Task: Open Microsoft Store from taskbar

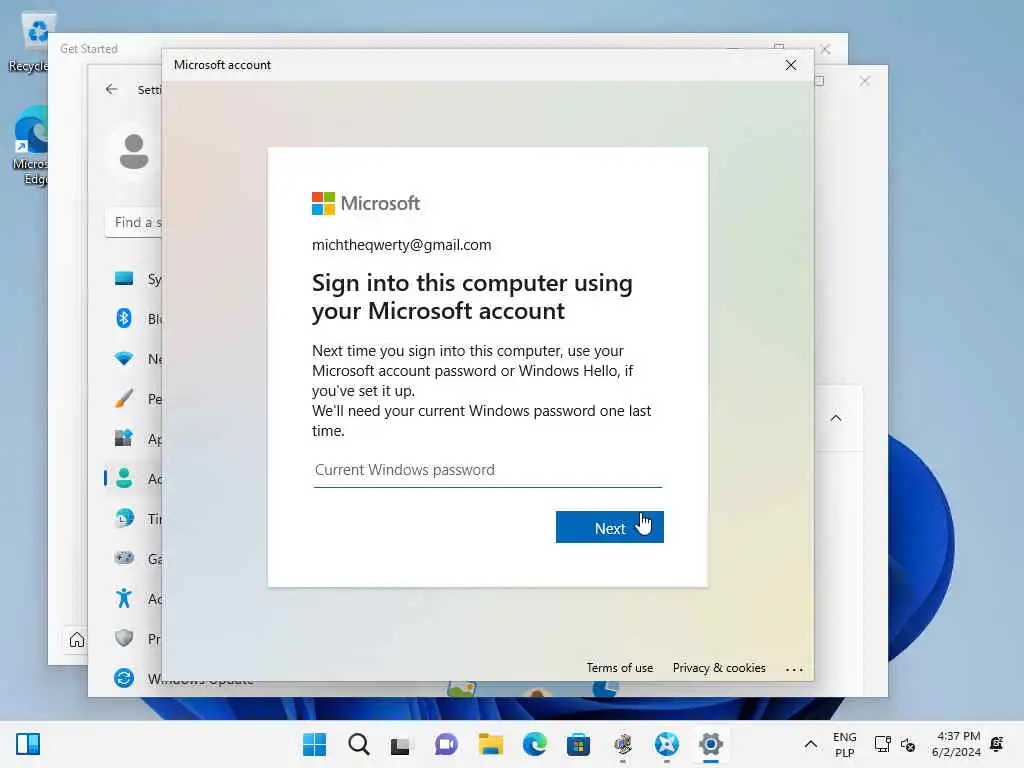Action: click(x=578, y=744)
